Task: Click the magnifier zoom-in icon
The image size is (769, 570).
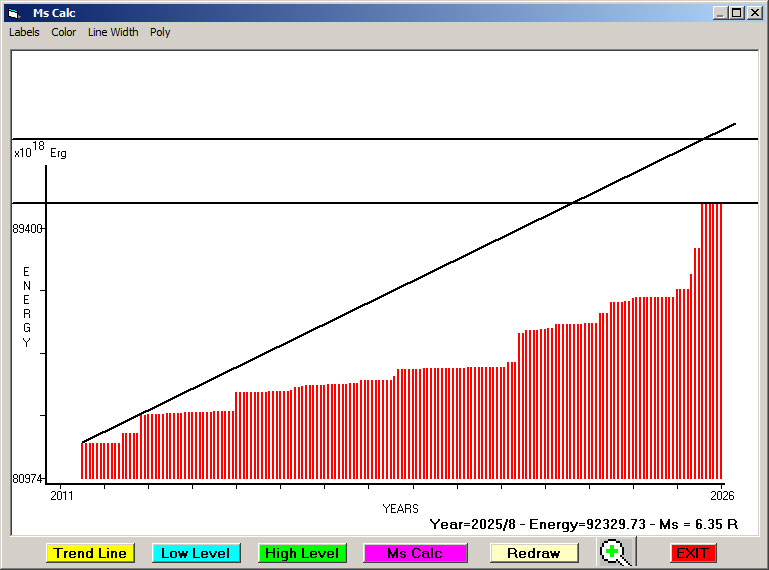Action: point(616,552)
